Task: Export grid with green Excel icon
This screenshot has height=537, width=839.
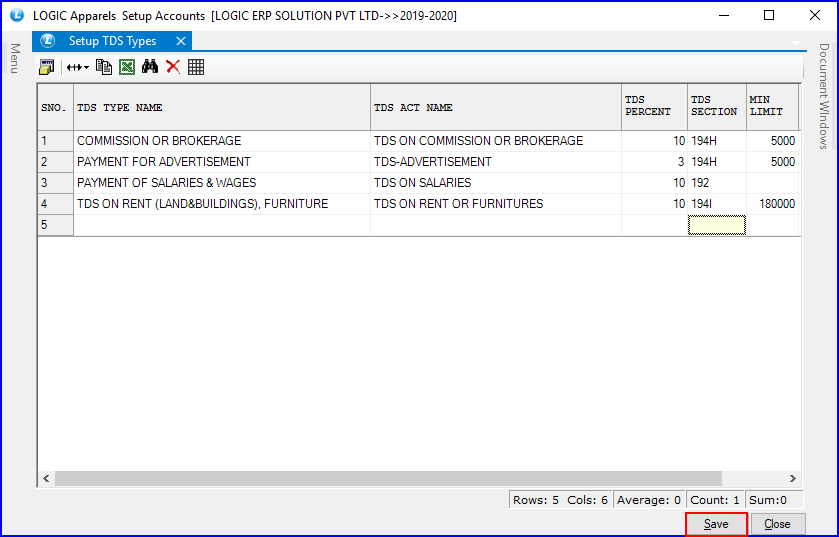Action: click(127, 67)
